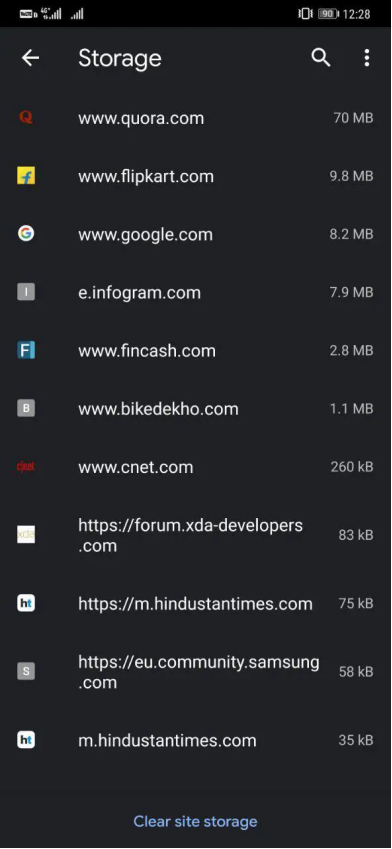Select www.bikedekho.com entry
Image resolution: width=392 pixels, height=849 pixels.
pos(196,409)
